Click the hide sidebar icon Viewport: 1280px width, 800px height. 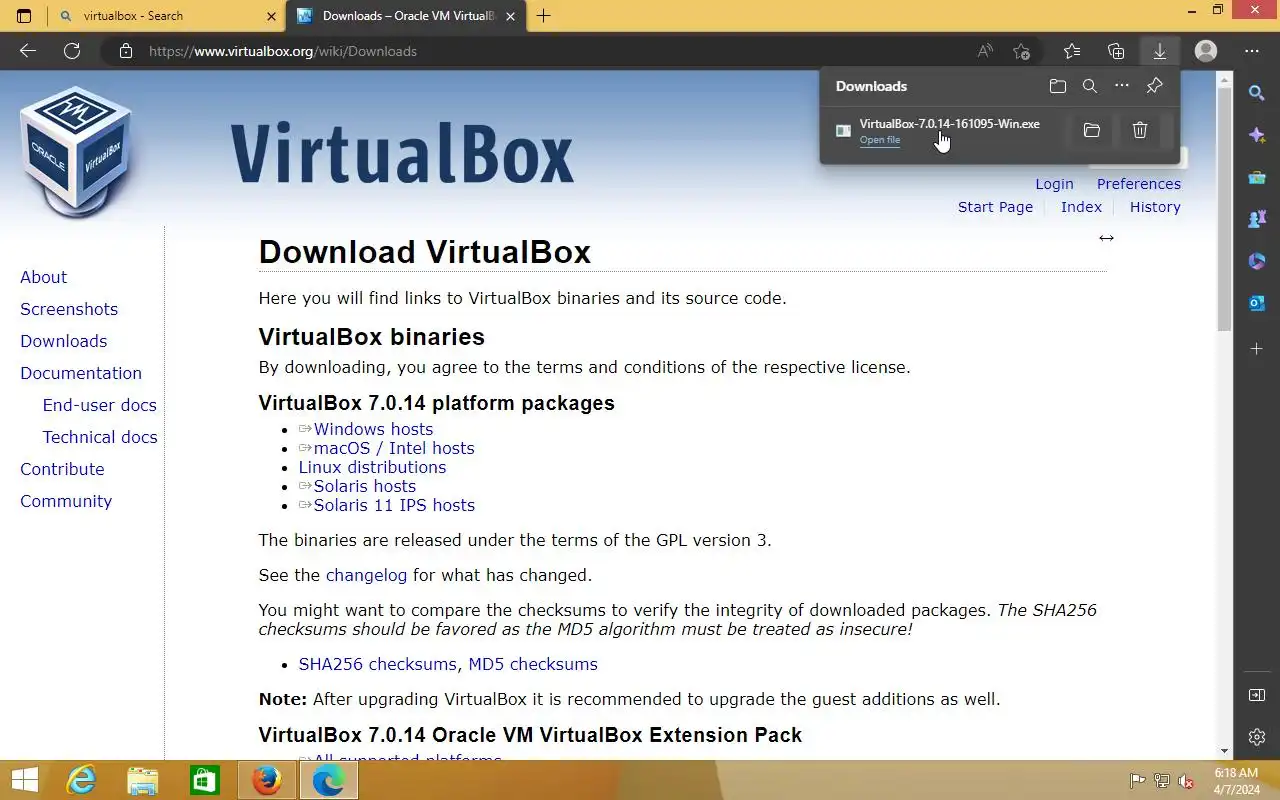[x=1257, y=695]
